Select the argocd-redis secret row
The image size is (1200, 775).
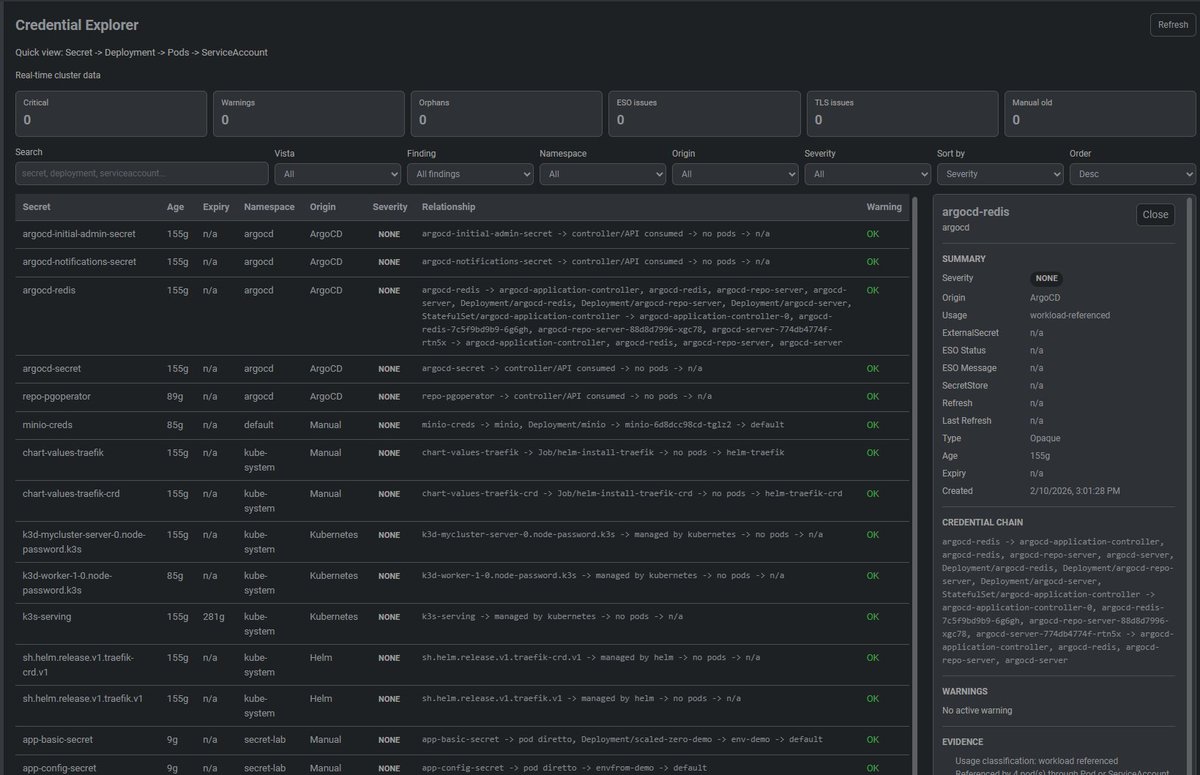coord(463,316)
